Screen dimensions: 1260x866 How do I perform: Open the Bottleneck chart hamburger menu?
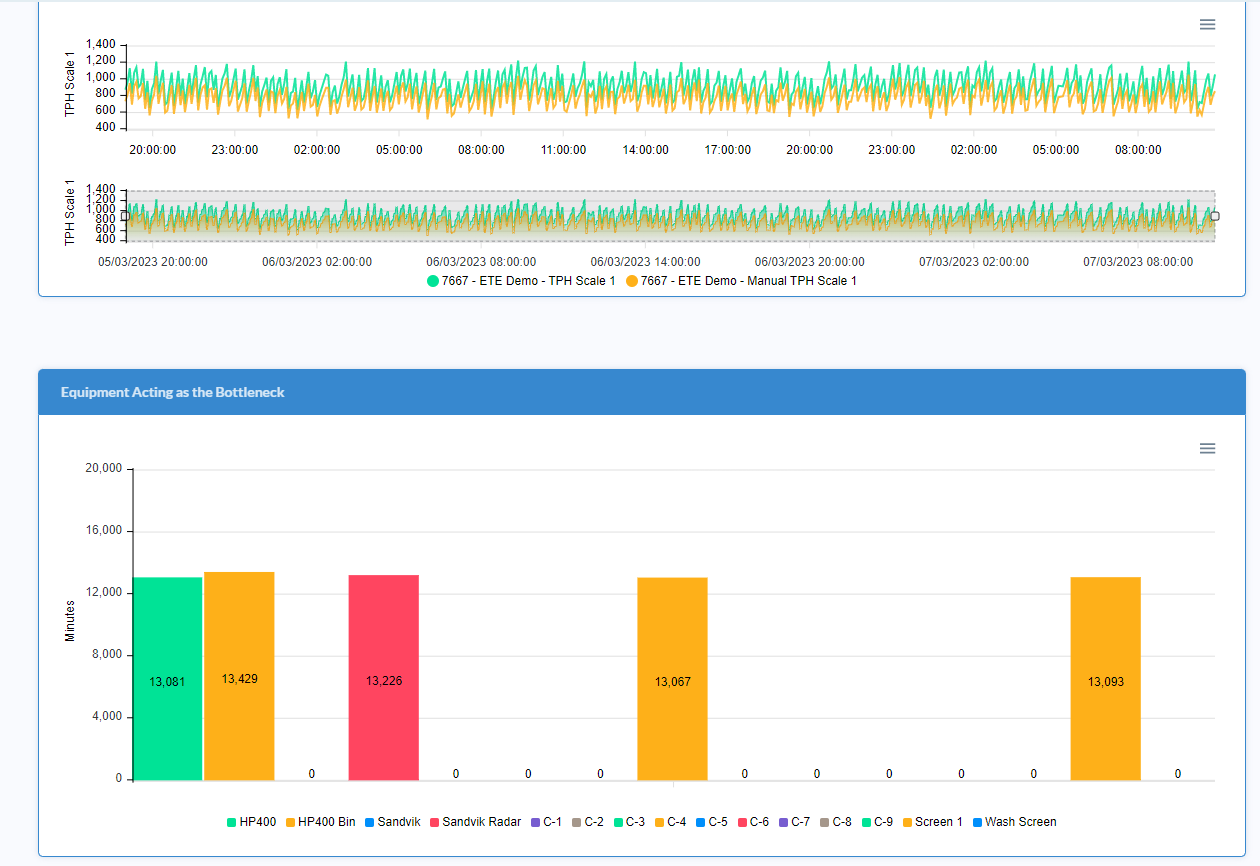pyautogui.click(x=1207, y=448)
